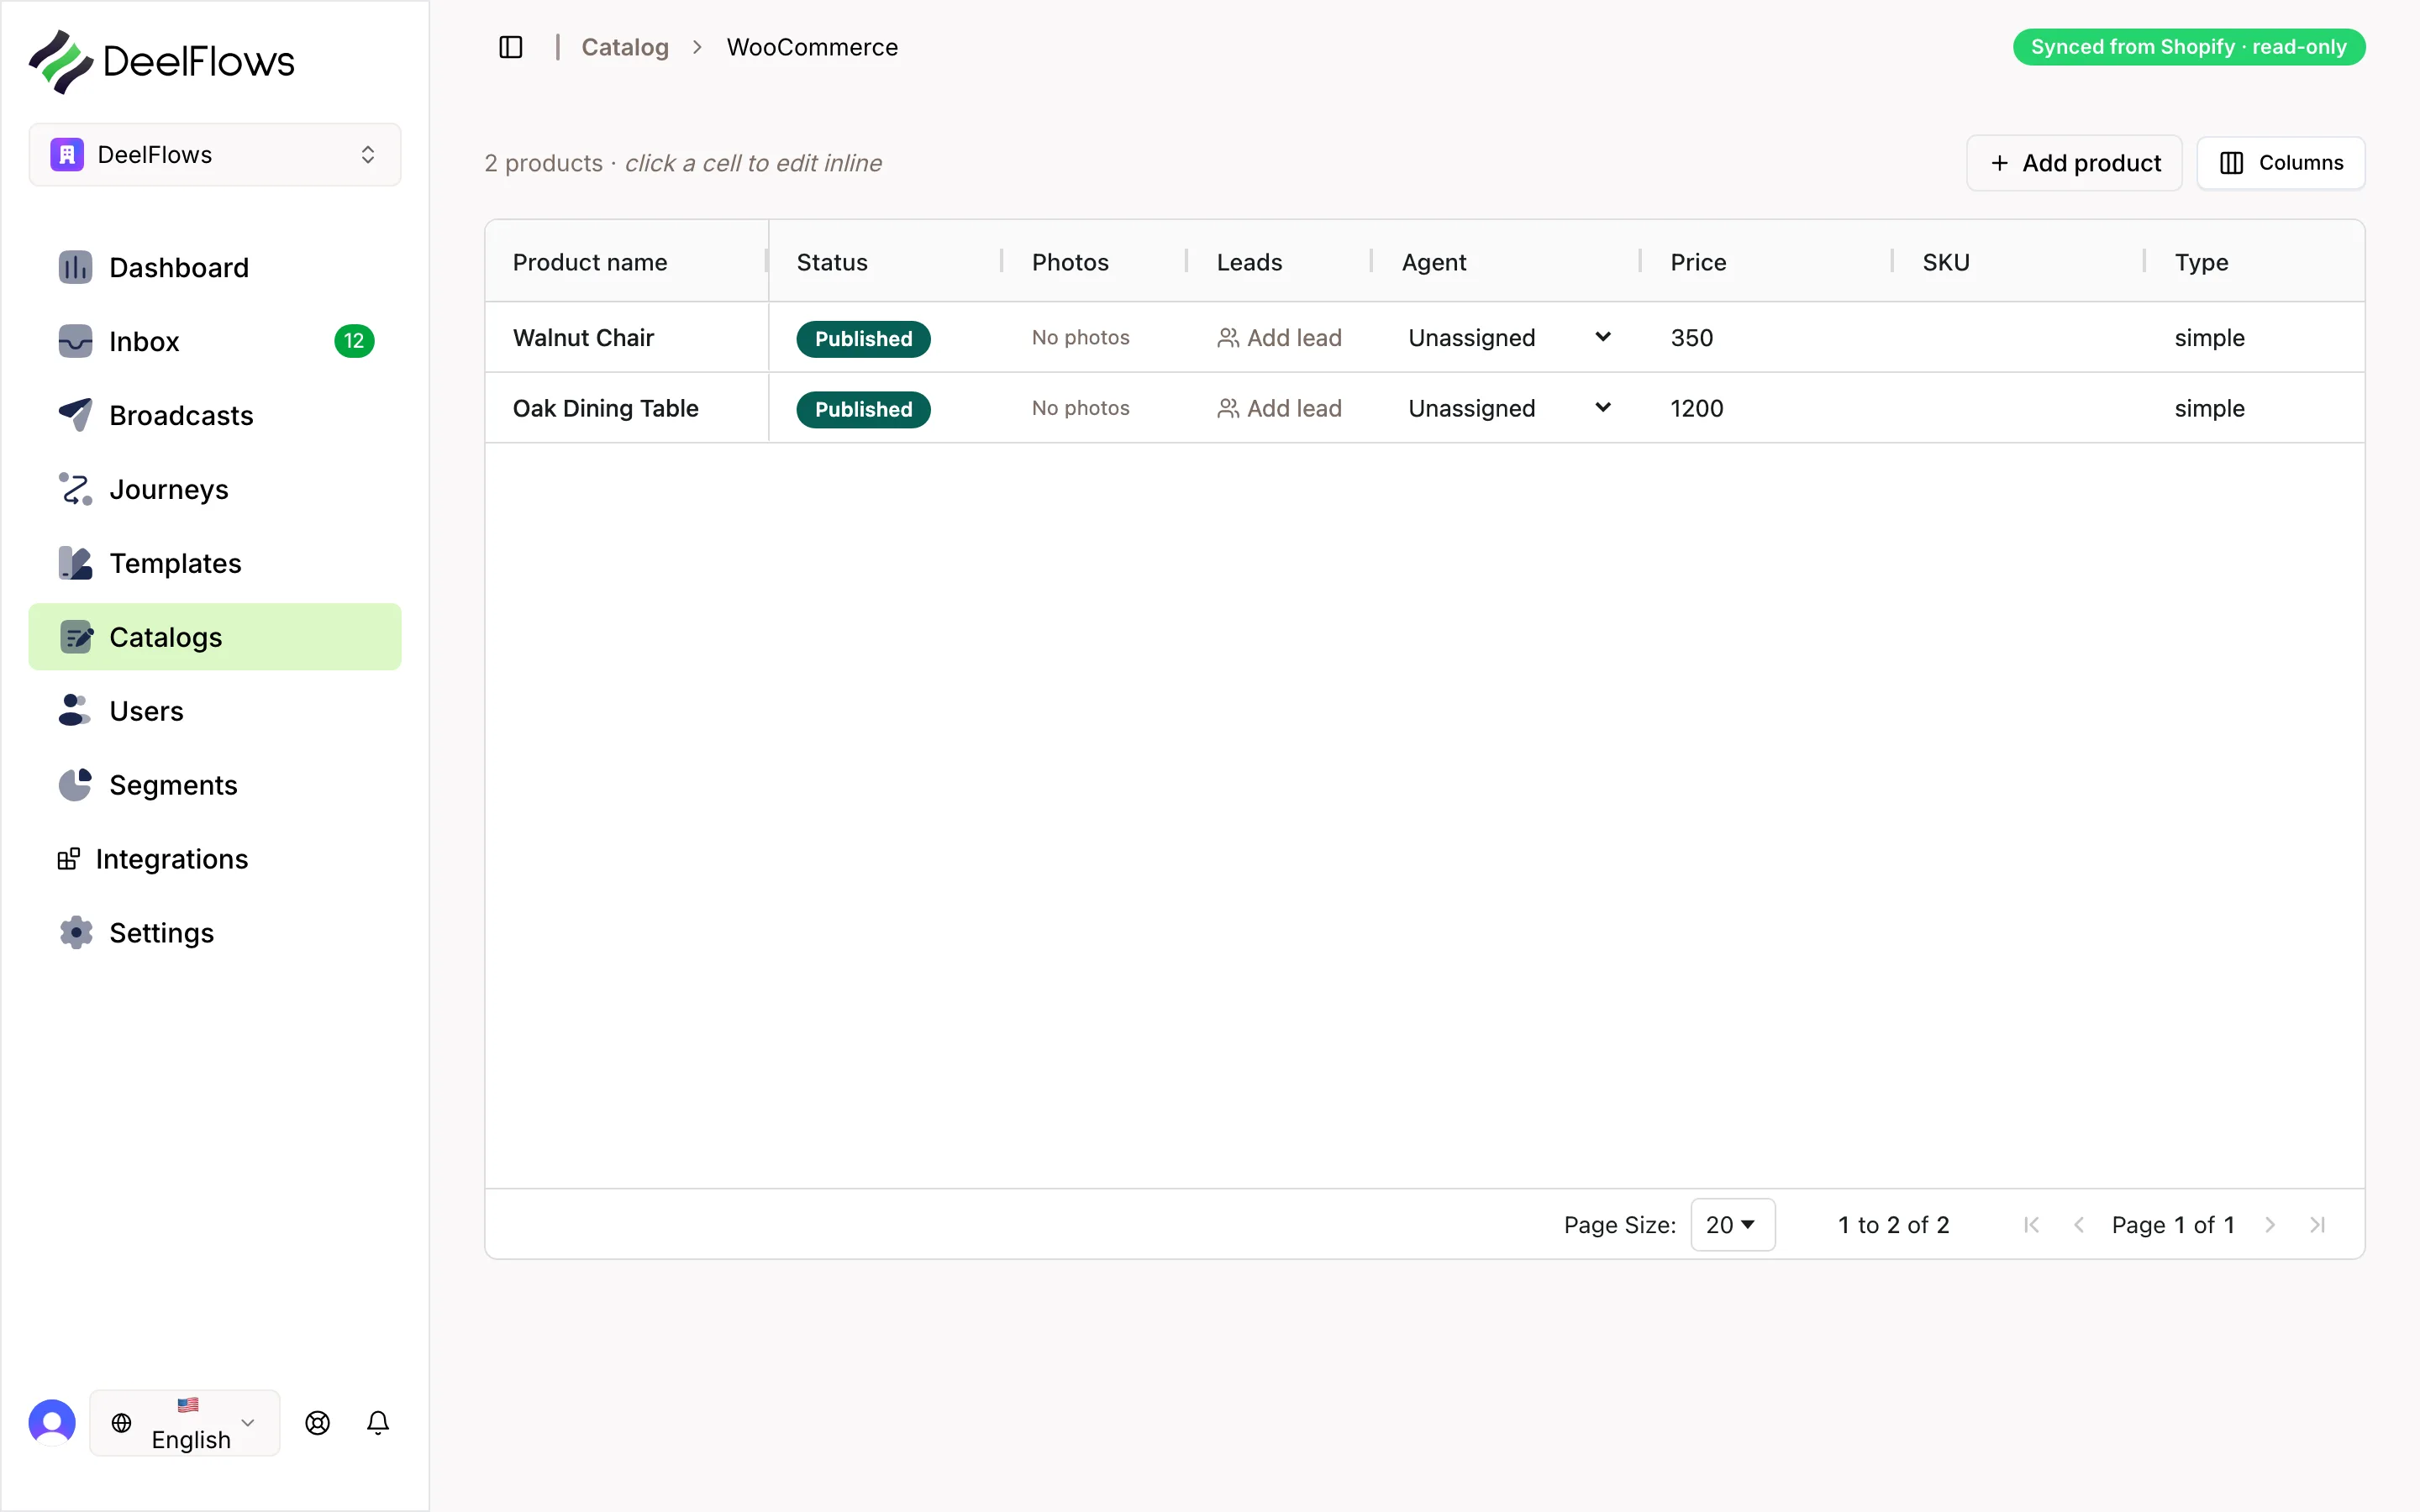The height and width of the screenshot is (1512, 2420).
Task: Click the Templates icon
Action: click(x=75, y=563)
